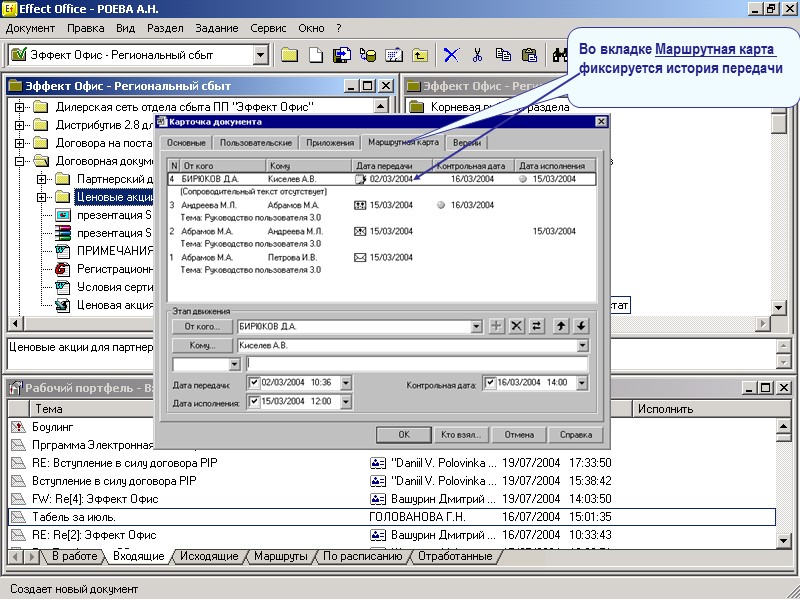
Task: Click the copy icon in toolbar
Action: point(504,55)
